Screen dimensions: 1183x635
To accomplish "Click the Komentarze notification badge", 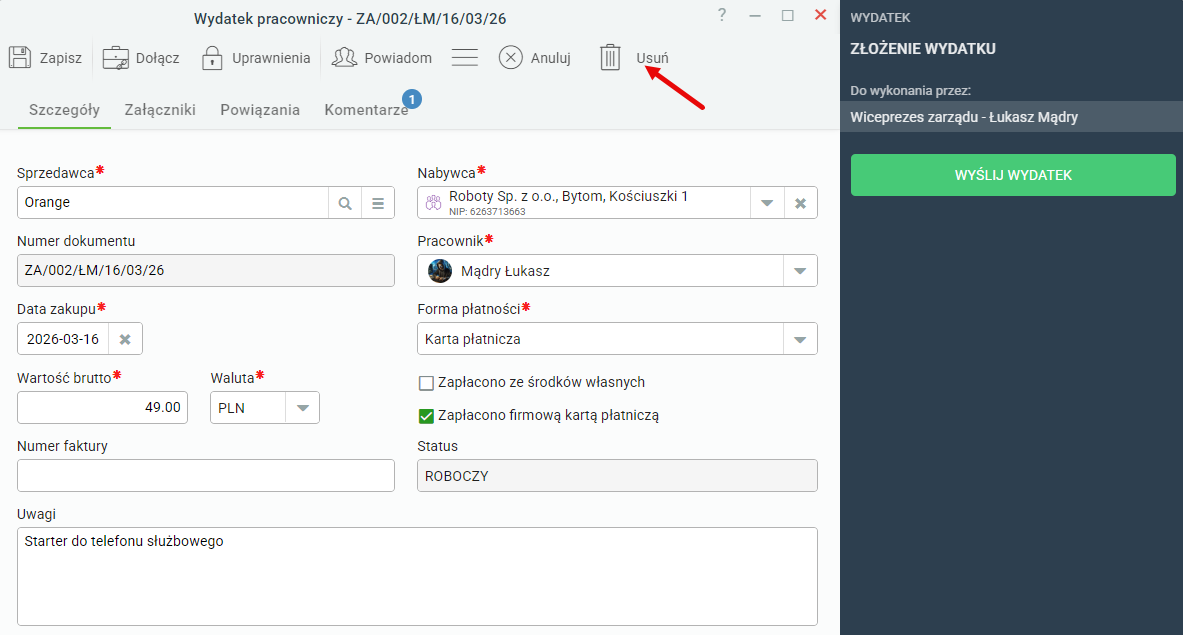I will click(x=412, y=99).
